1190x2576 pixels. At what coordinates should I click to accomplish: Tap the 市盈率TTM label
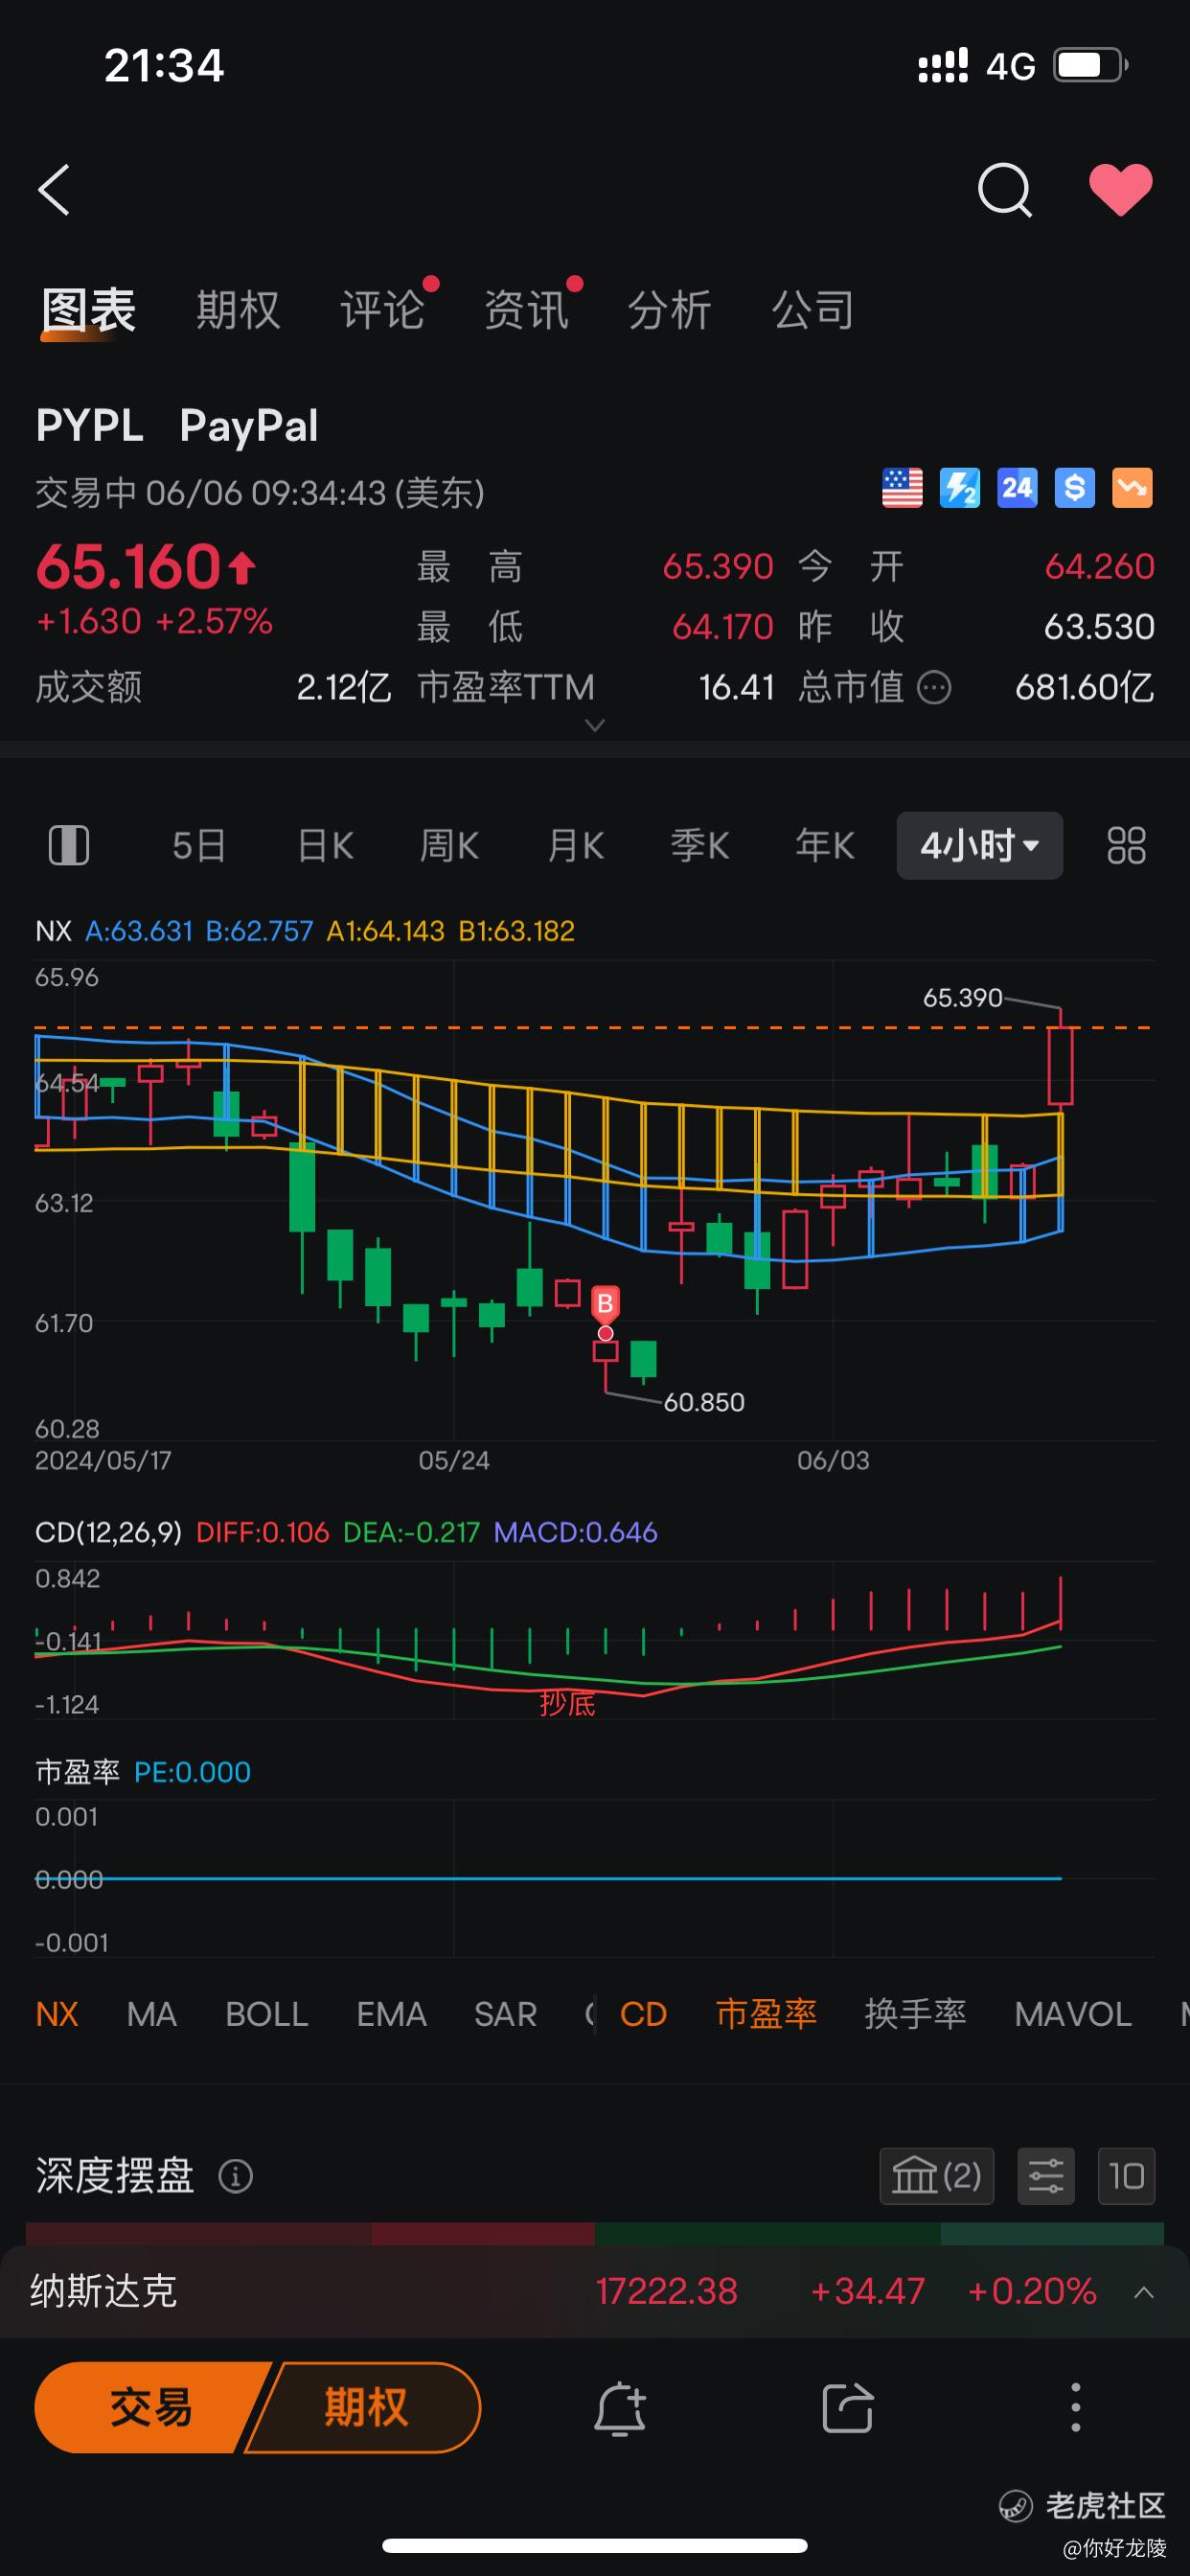click(506, 688)
